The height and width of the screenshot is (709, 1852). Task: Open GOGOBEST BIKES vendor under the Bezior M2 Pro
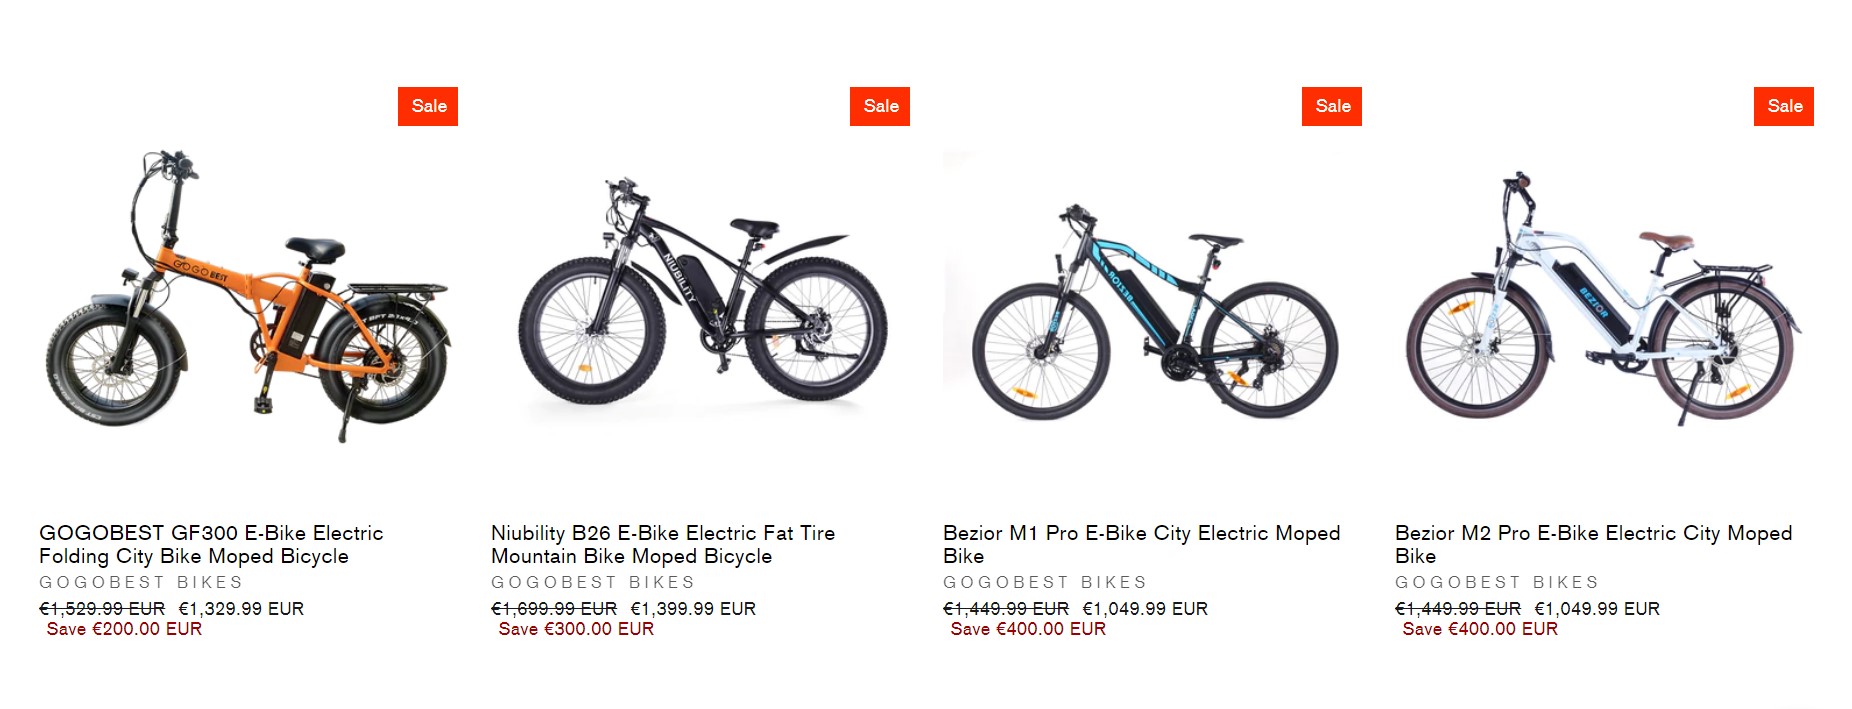(x=1498, y=582)
